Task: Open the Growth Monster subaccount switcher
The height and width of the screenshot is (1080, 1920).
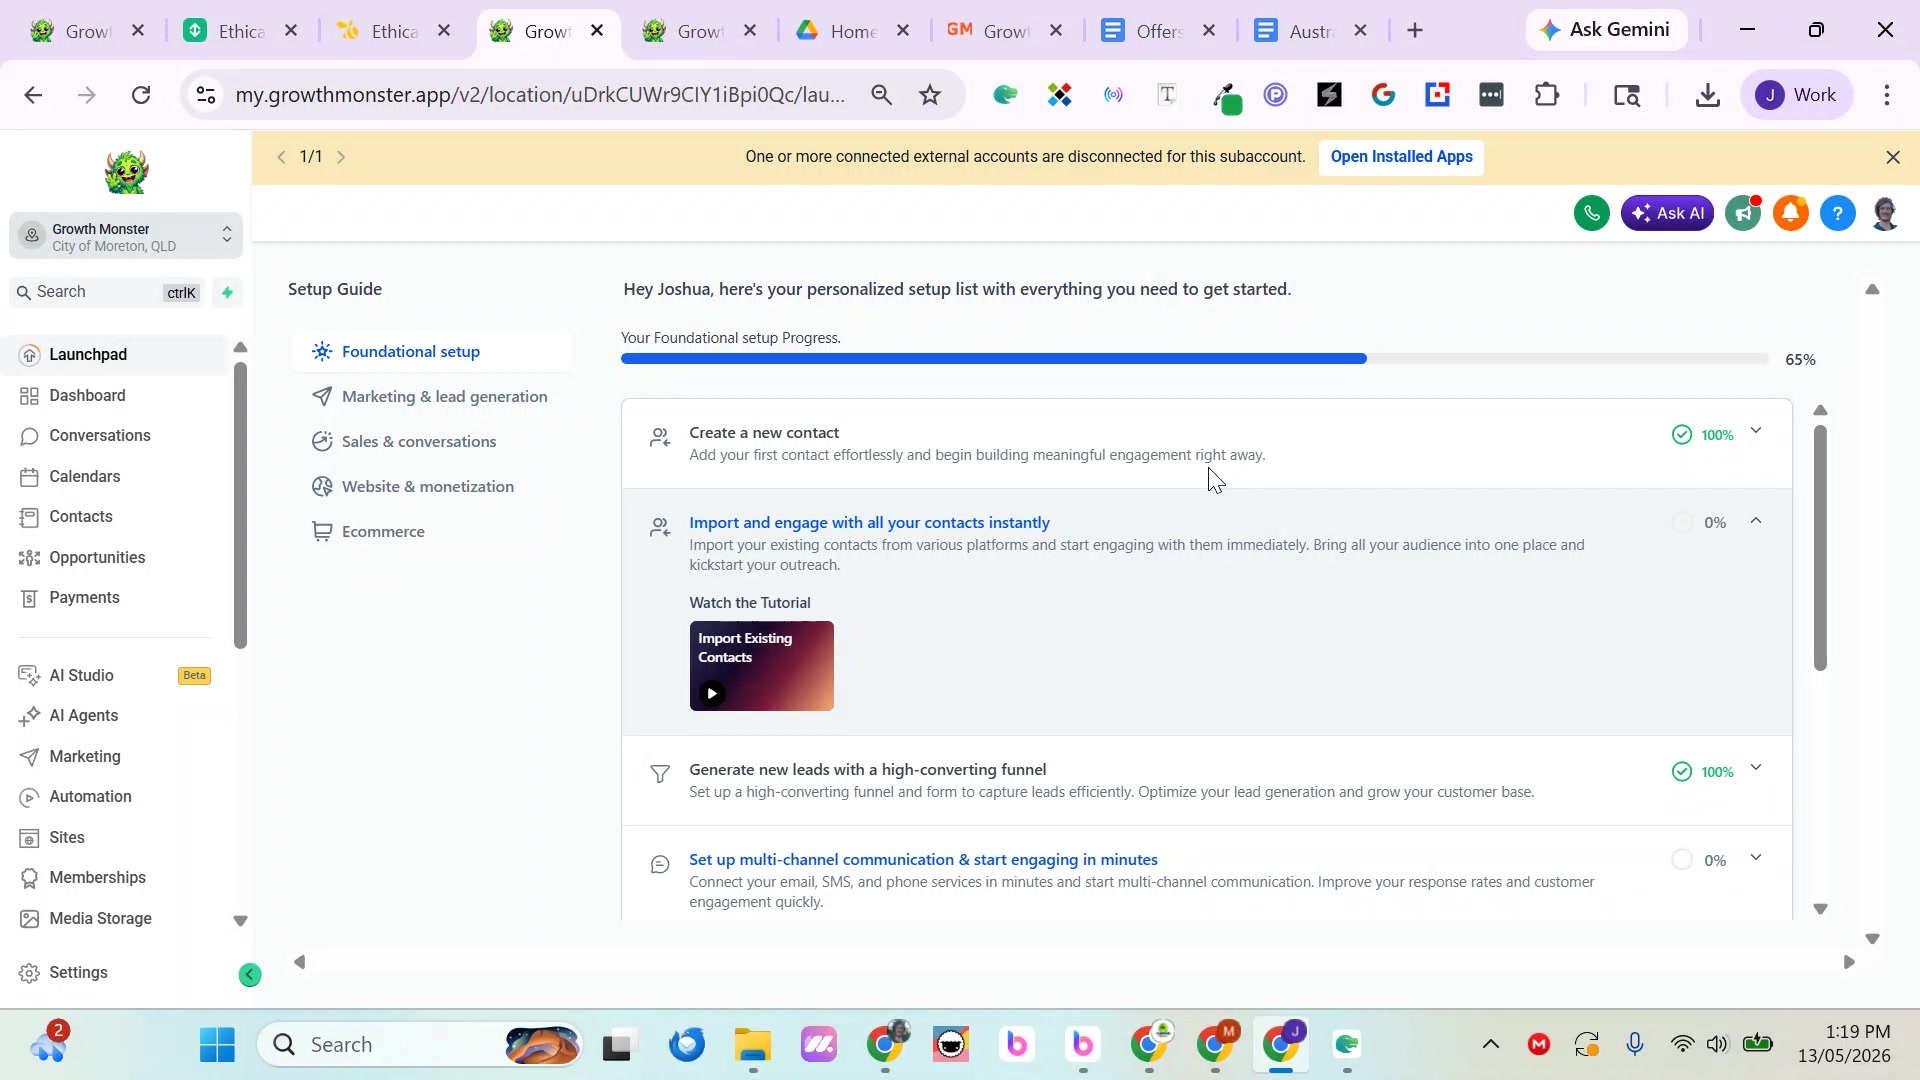Action: click(126, 237)
